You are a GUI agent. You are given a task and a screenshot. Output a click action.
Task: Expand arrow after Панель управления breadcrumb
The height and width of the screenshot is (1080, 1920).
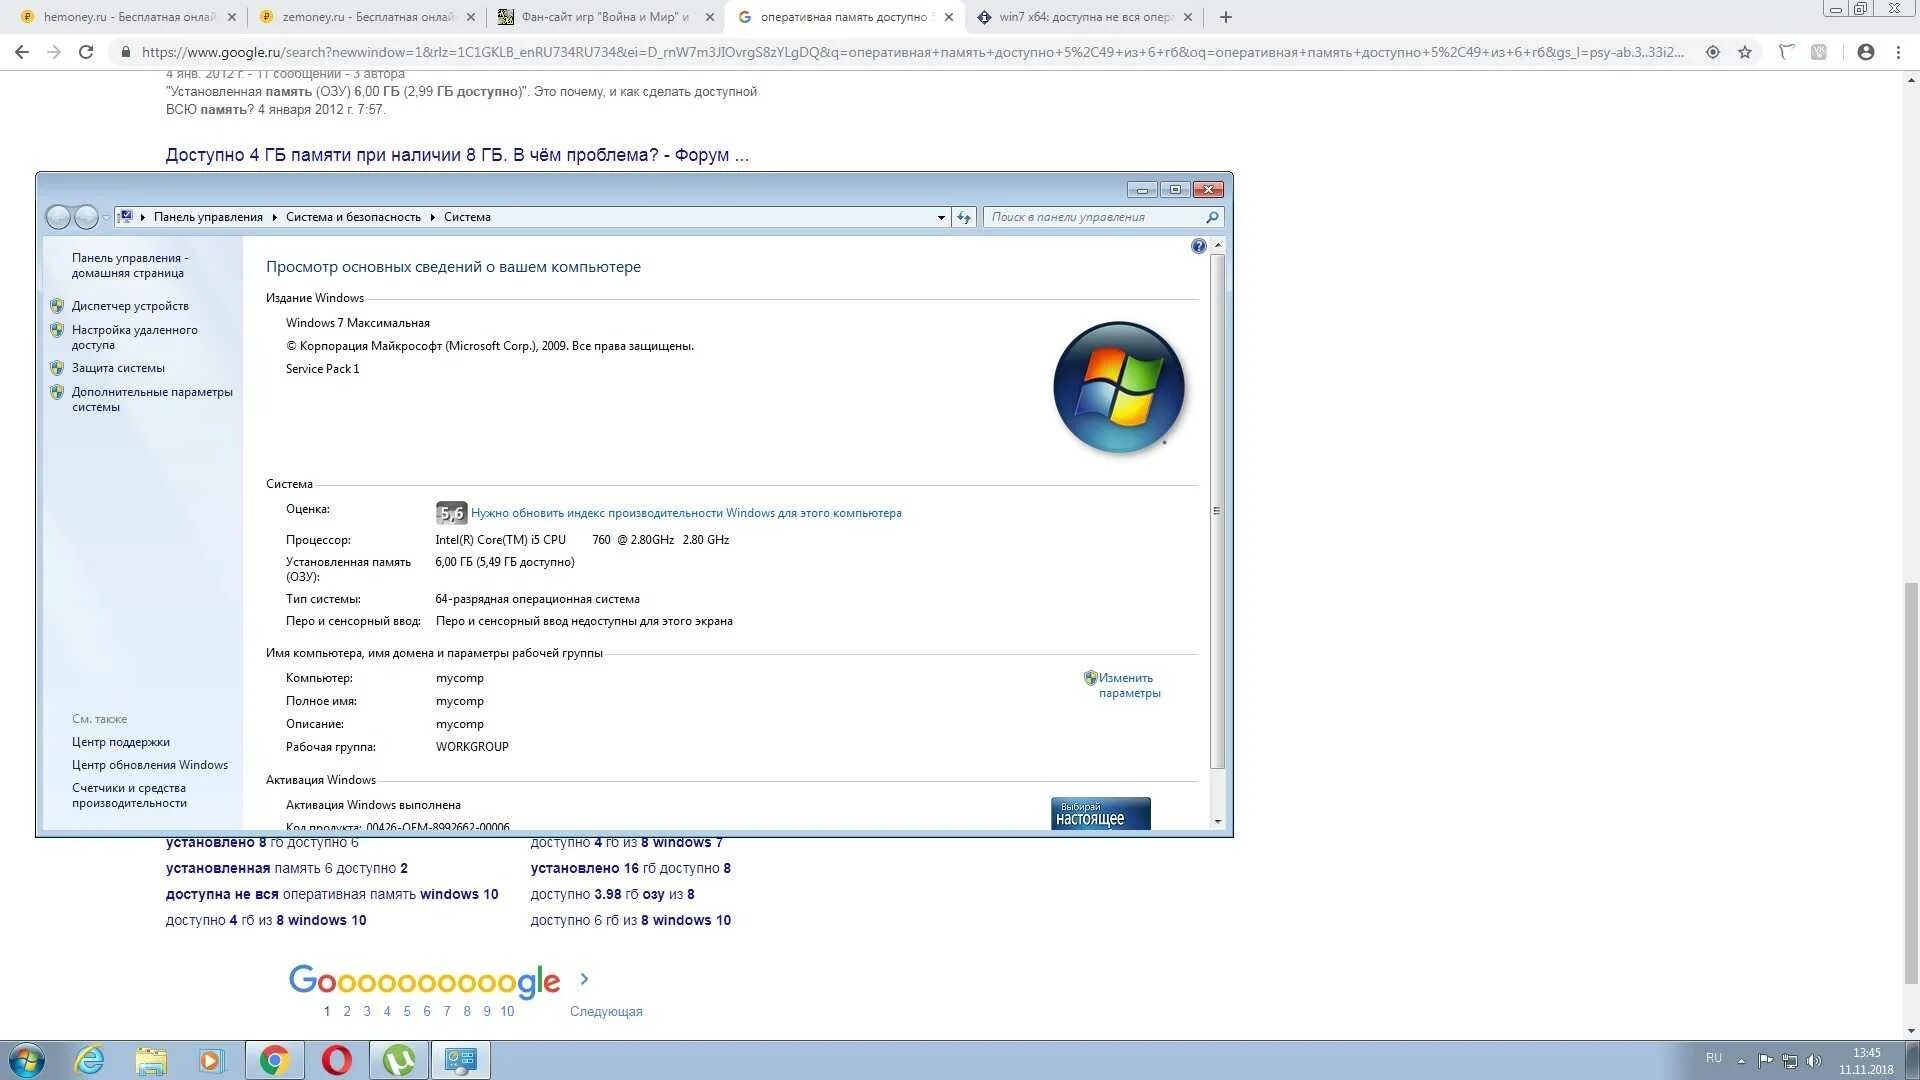274,217
